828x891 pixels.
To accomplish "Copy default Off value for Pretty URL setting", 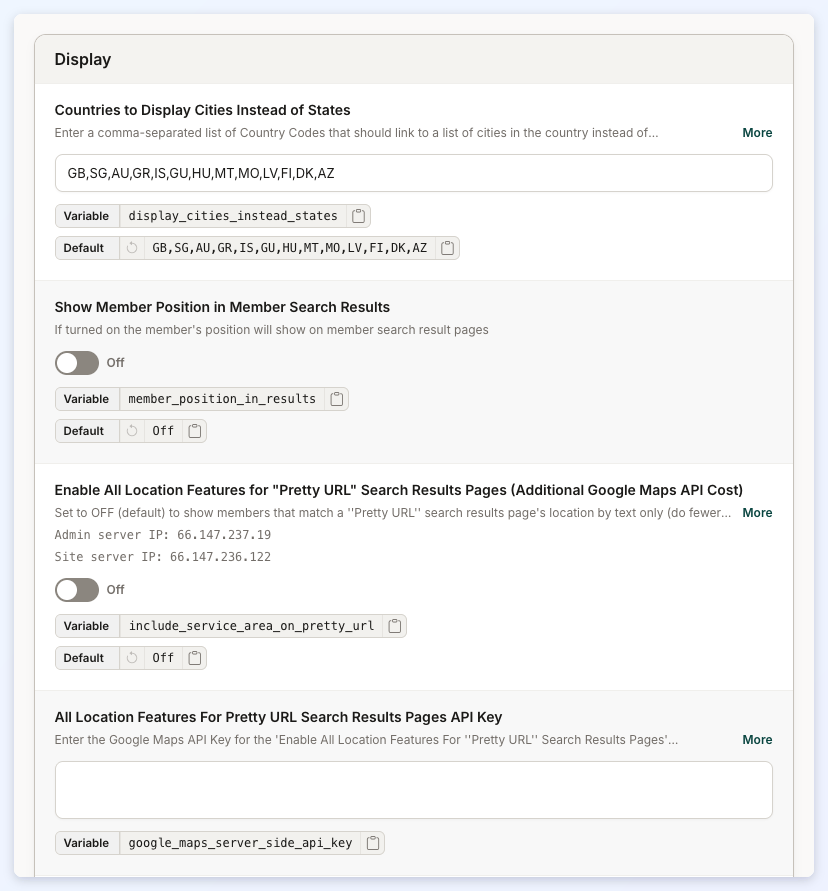I will [194, 658].
